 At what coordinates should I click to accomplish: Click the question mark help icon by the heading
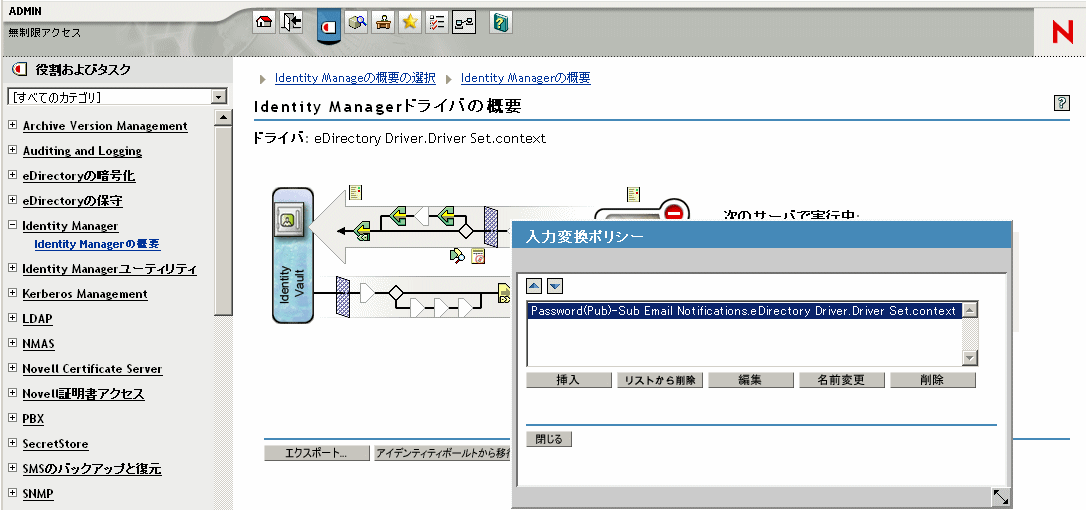(x=1061, y=103)
